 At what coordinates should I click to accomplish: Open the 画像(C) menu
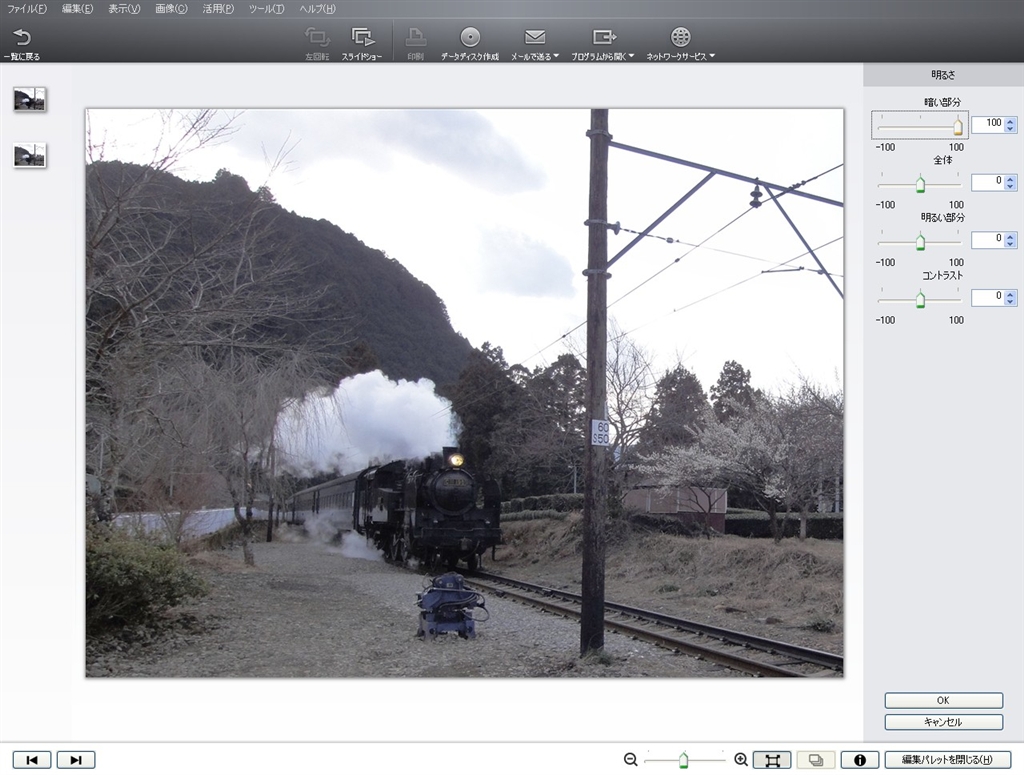coord(171,8)
